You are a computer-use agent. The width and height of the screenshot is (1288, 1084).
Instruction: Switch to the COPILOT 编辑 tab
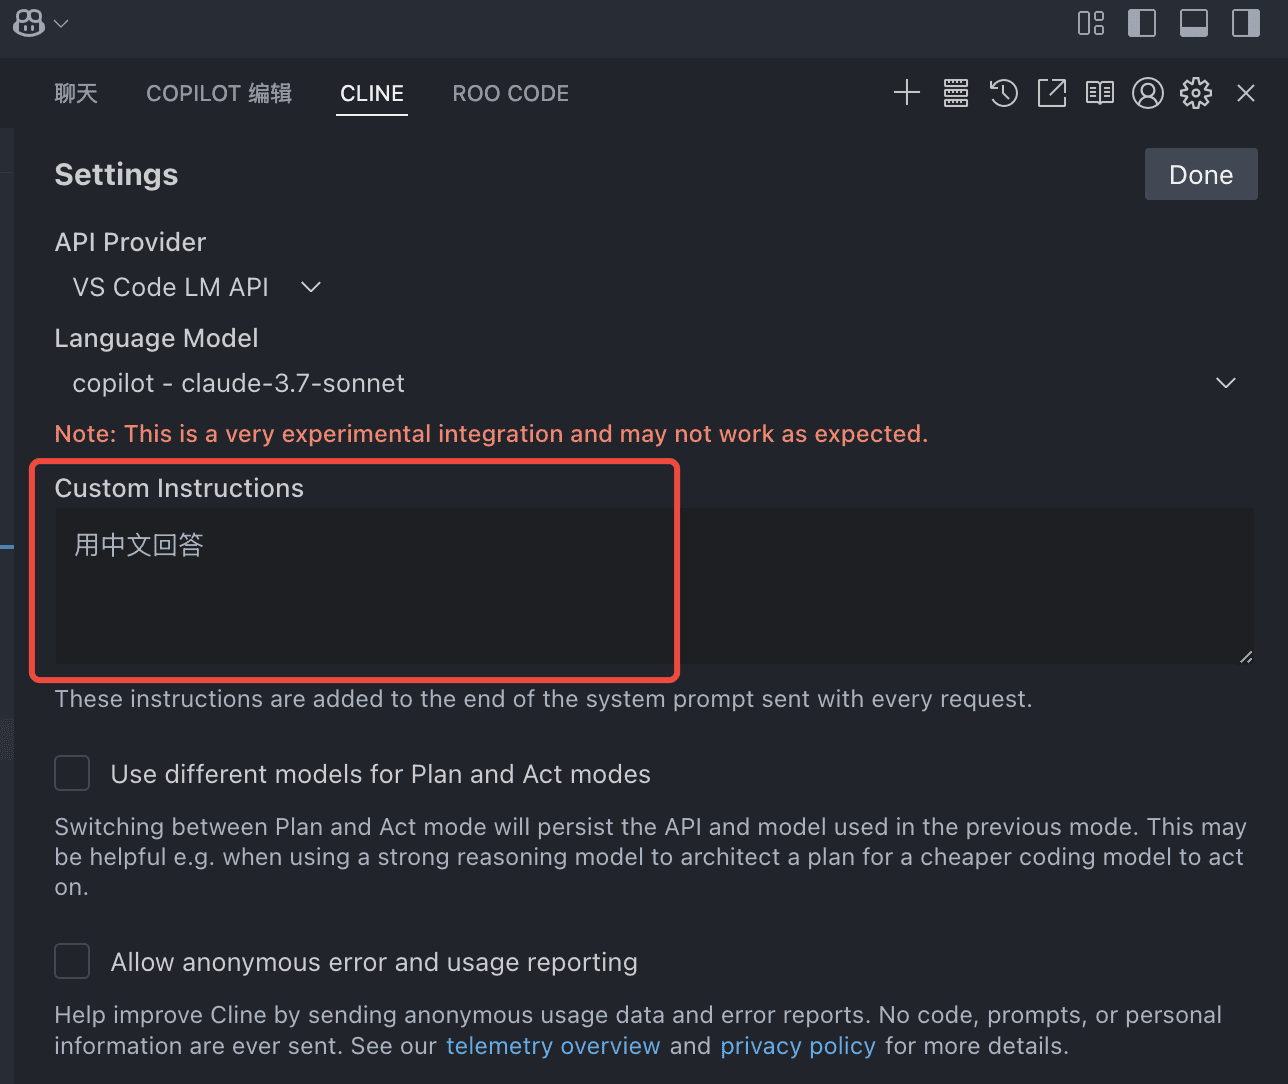[219, 93]
